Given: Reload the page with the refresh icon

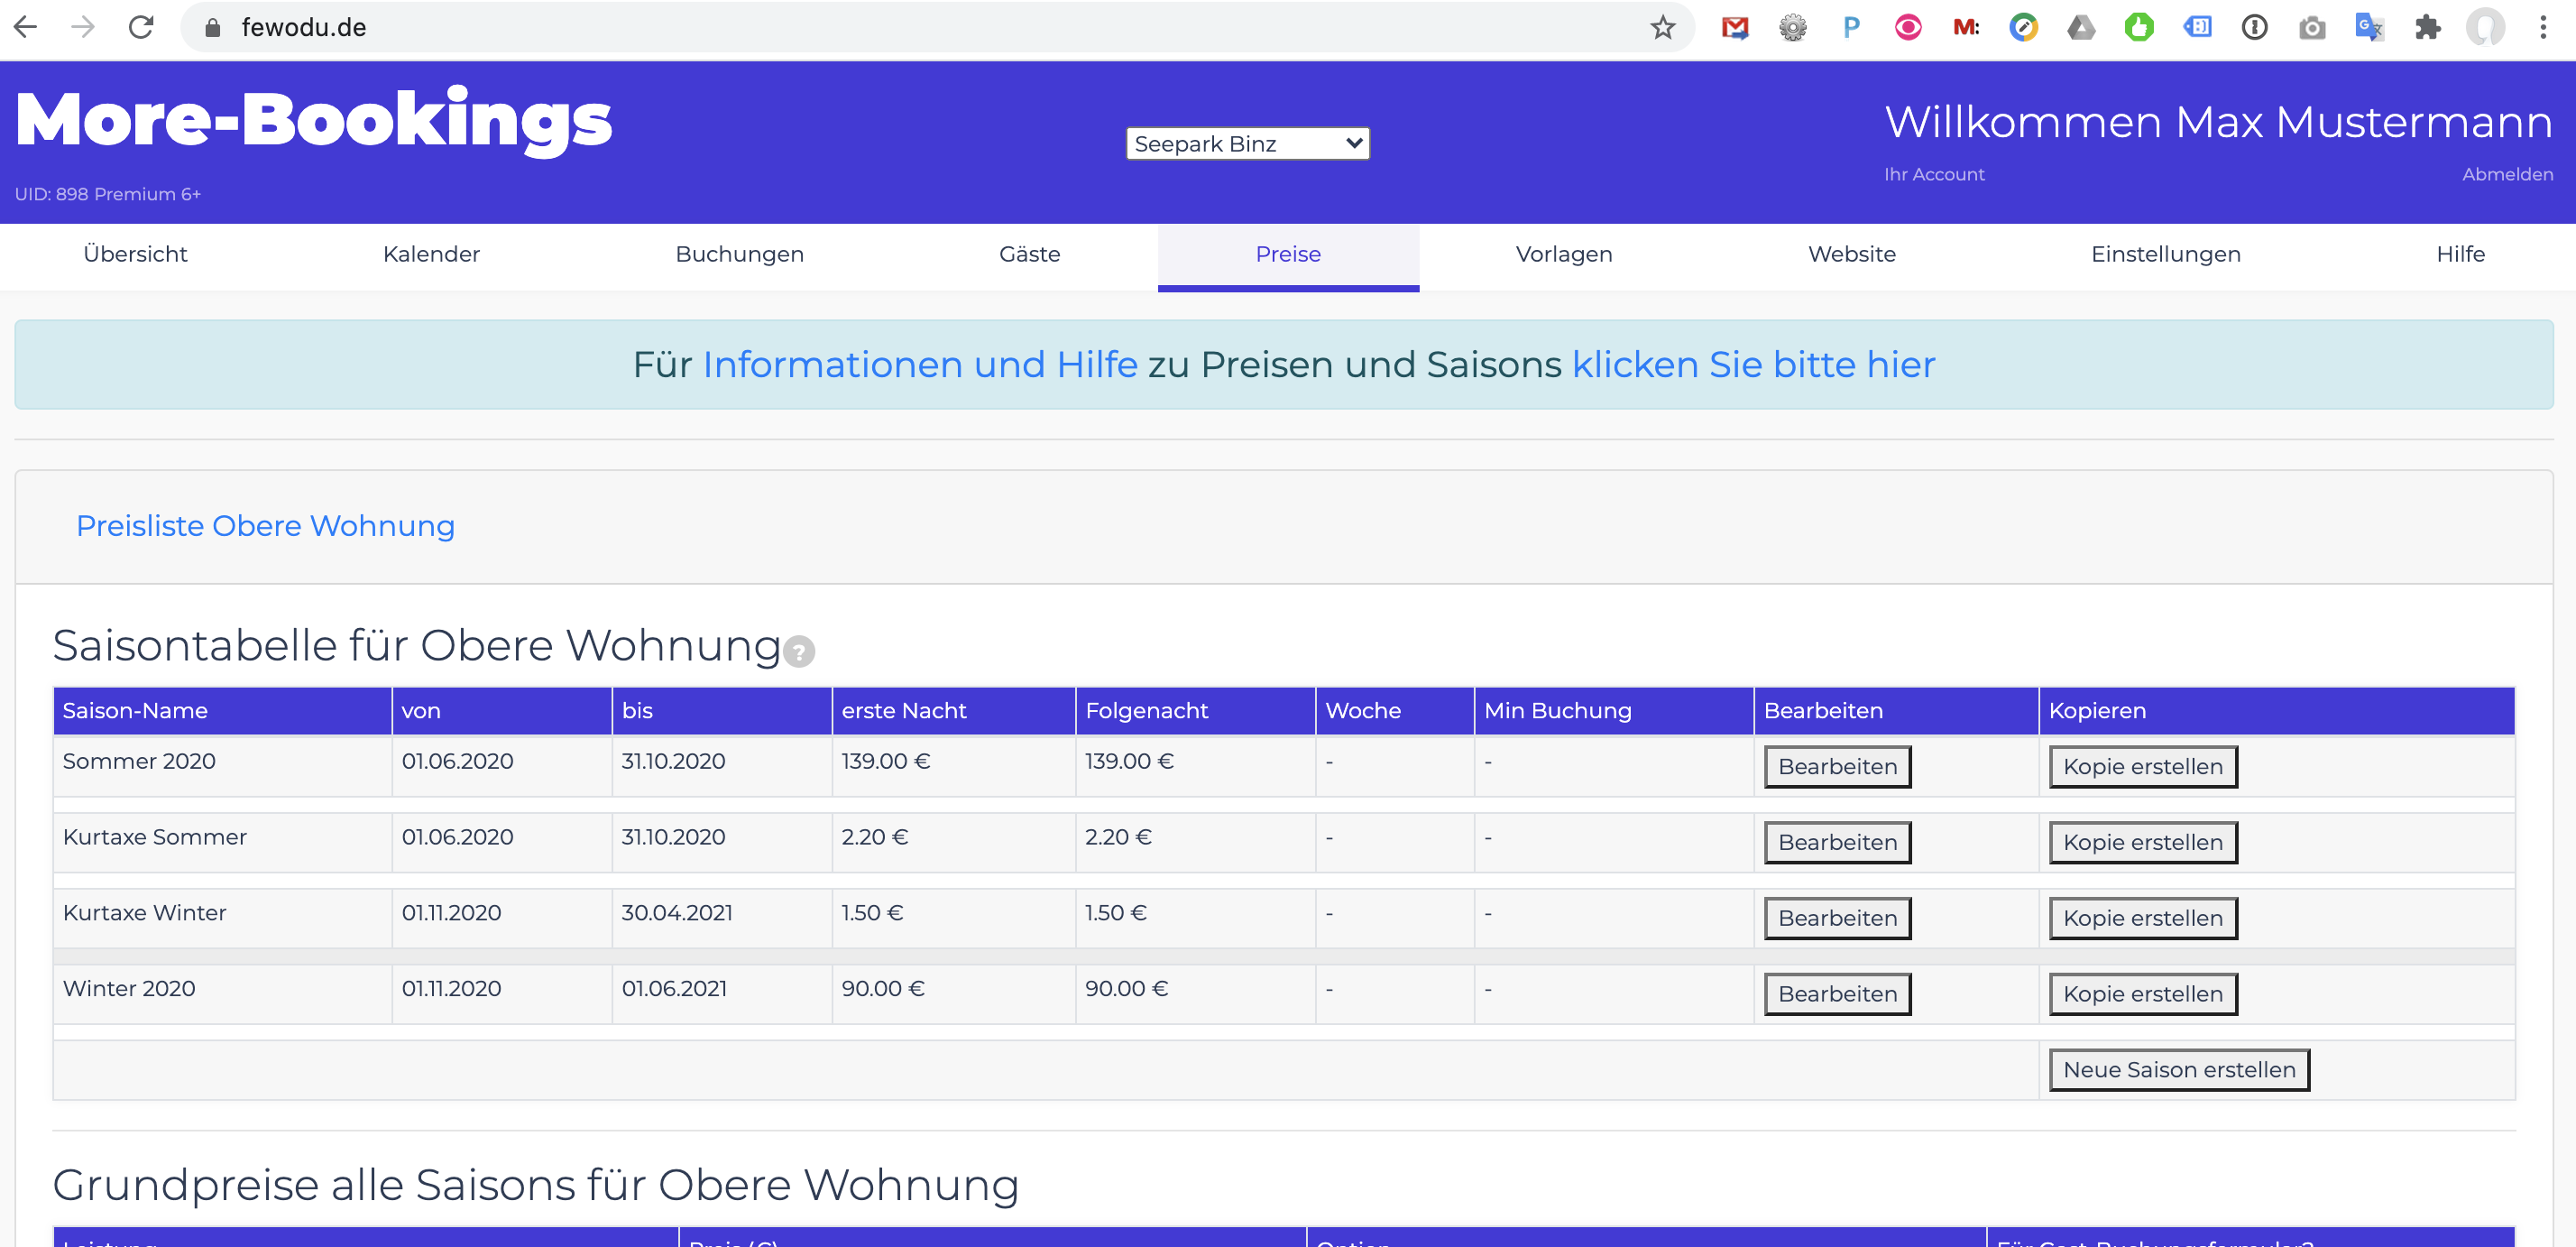Looking at the screenshot, I should [141, 27].
